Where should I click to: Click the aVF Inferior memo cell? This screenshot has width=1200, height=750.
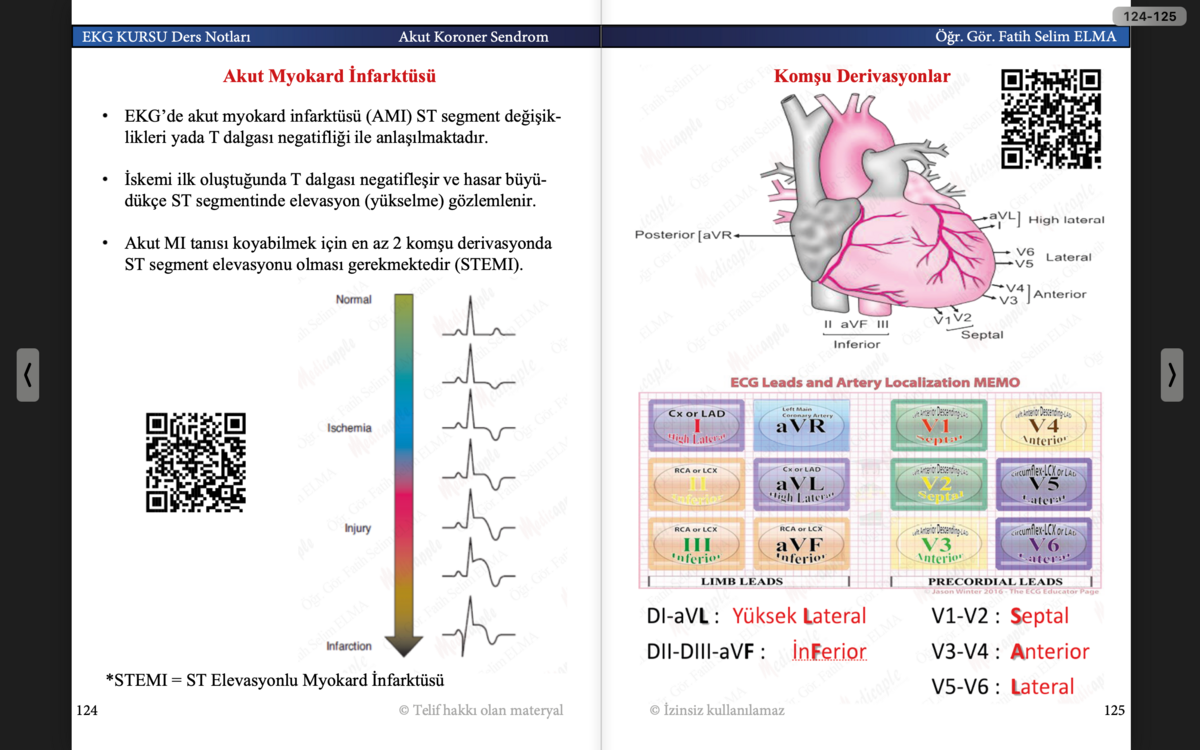point(801,544)
